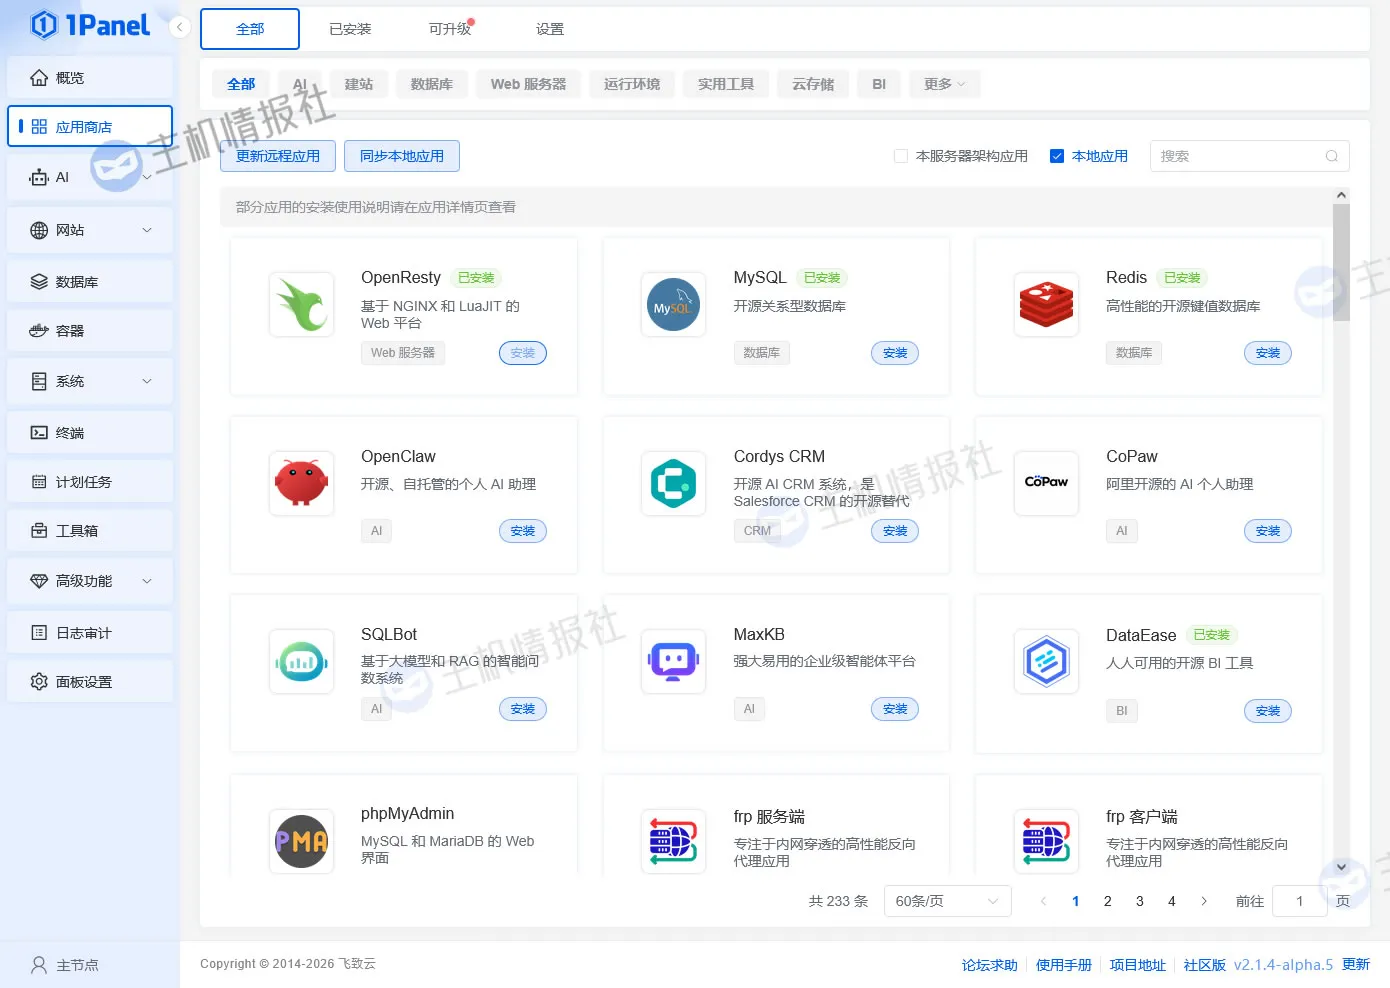Expand the 更多 category dropdown
Image resolution: width=1390 pixels, height=988 pixels.
click(x=944, y=84)
